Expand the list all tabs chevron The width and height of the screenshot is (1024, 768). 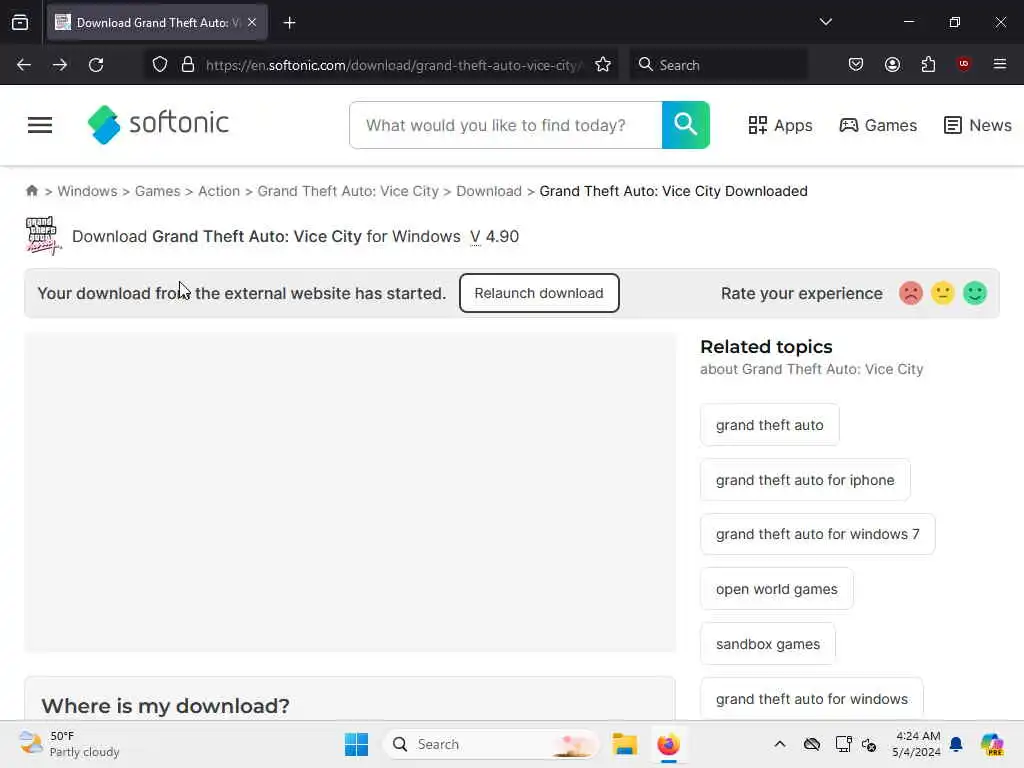(x=825, y=22)
